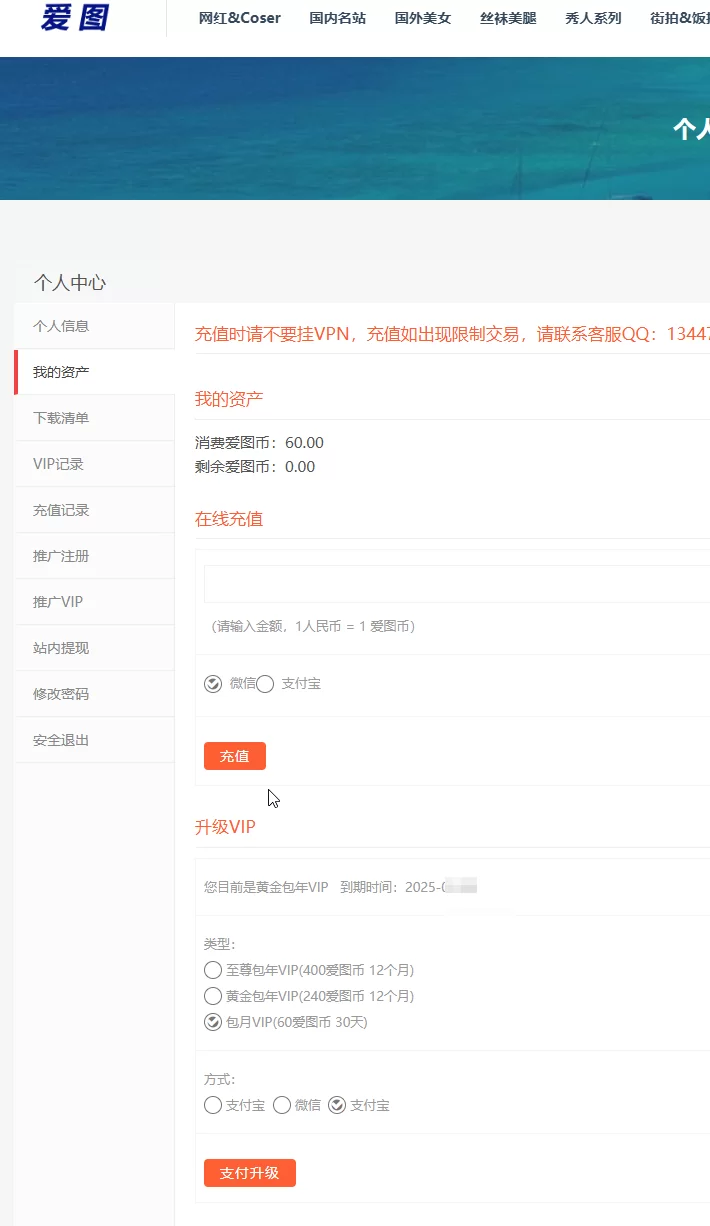This screenshot has width=710, height=1226.
Task: Open 站内提现 sidebar entry
Action: click(x=94, y=648)
